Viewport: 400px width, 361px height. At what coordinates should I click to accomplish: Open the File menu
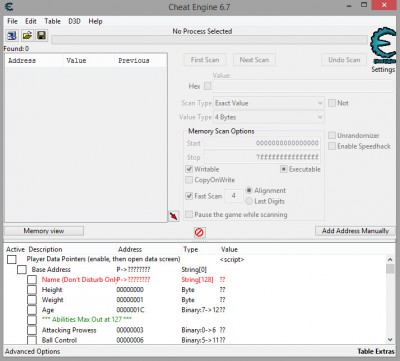12,21
